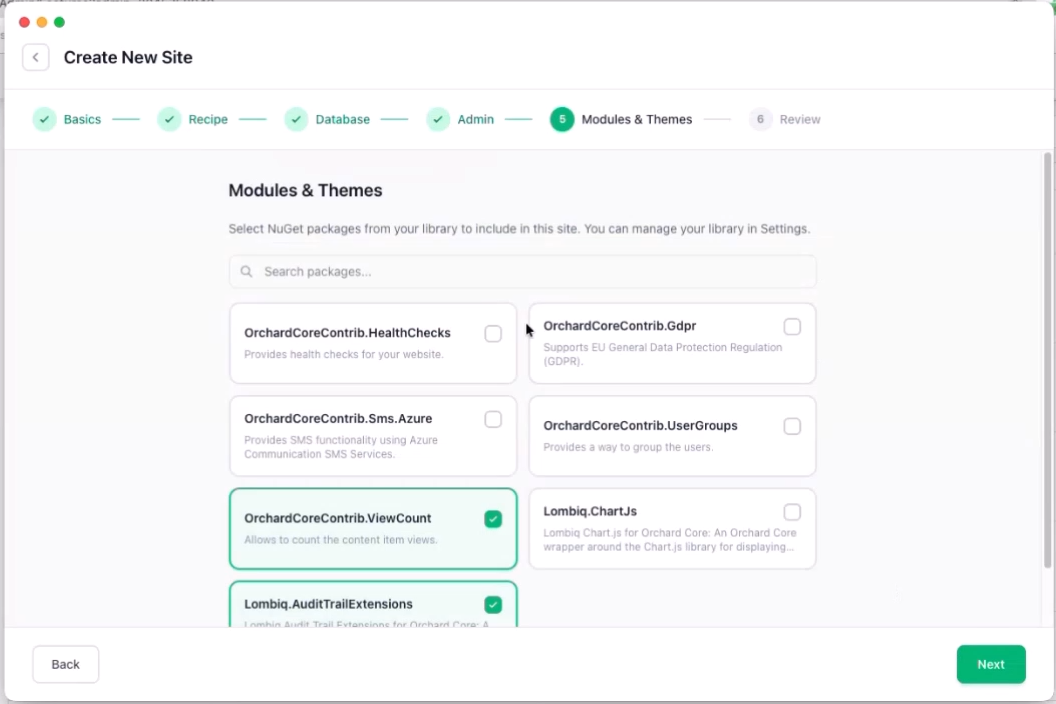Click "Provides health checks for your website."
Screen dimensions: 1056x704
pyautogui.click(x=343, y=354)
